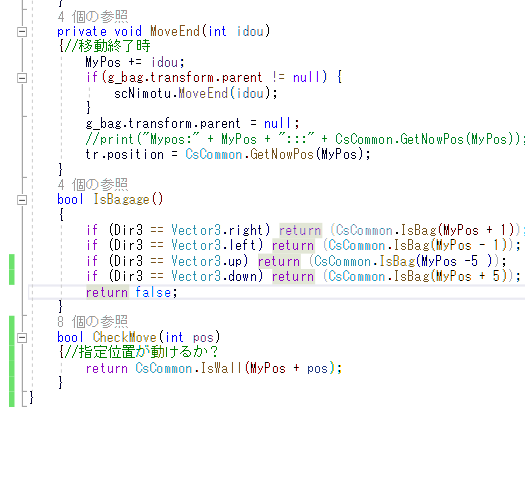Click the MyPos += idou statement

pos(135,62)
